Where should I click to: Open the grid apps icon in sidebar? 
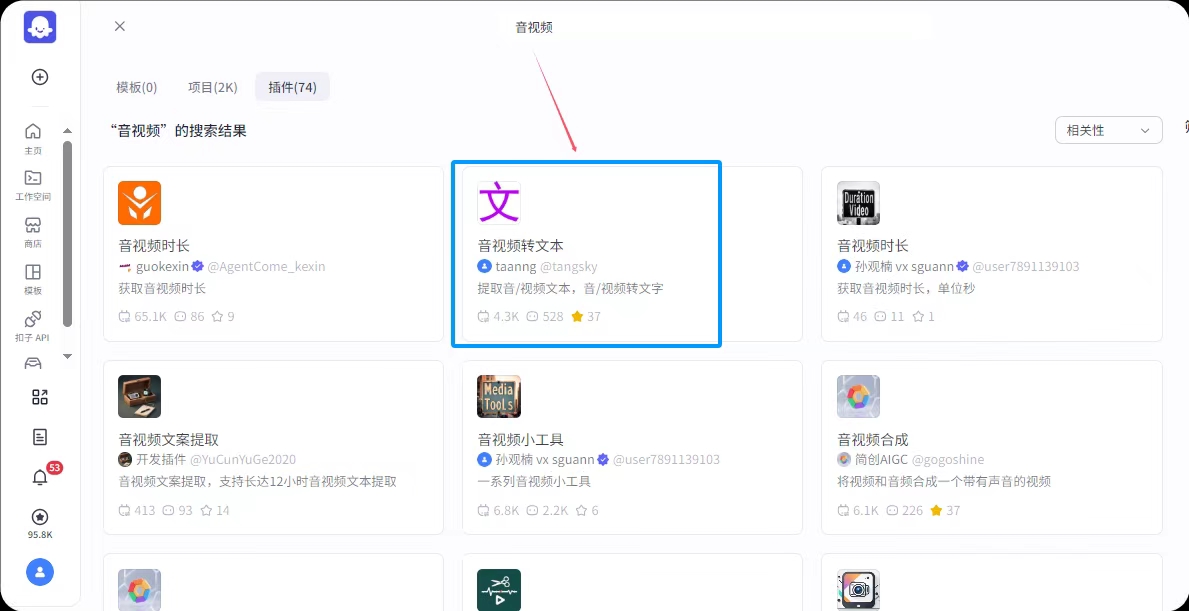(39, 397)
